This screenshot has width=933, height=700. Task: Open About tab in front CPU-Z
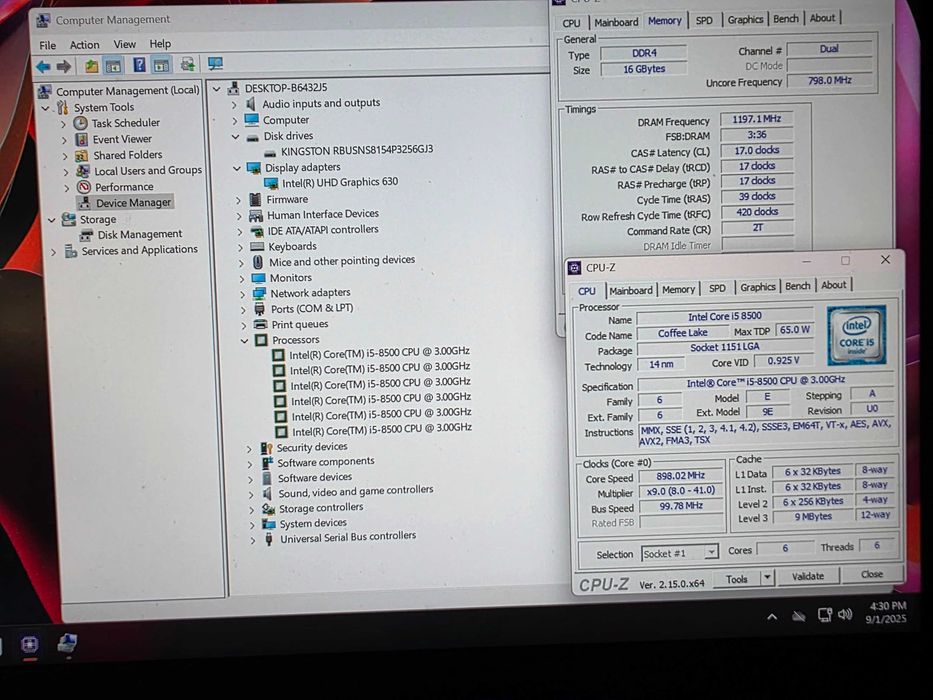[834, 285]
